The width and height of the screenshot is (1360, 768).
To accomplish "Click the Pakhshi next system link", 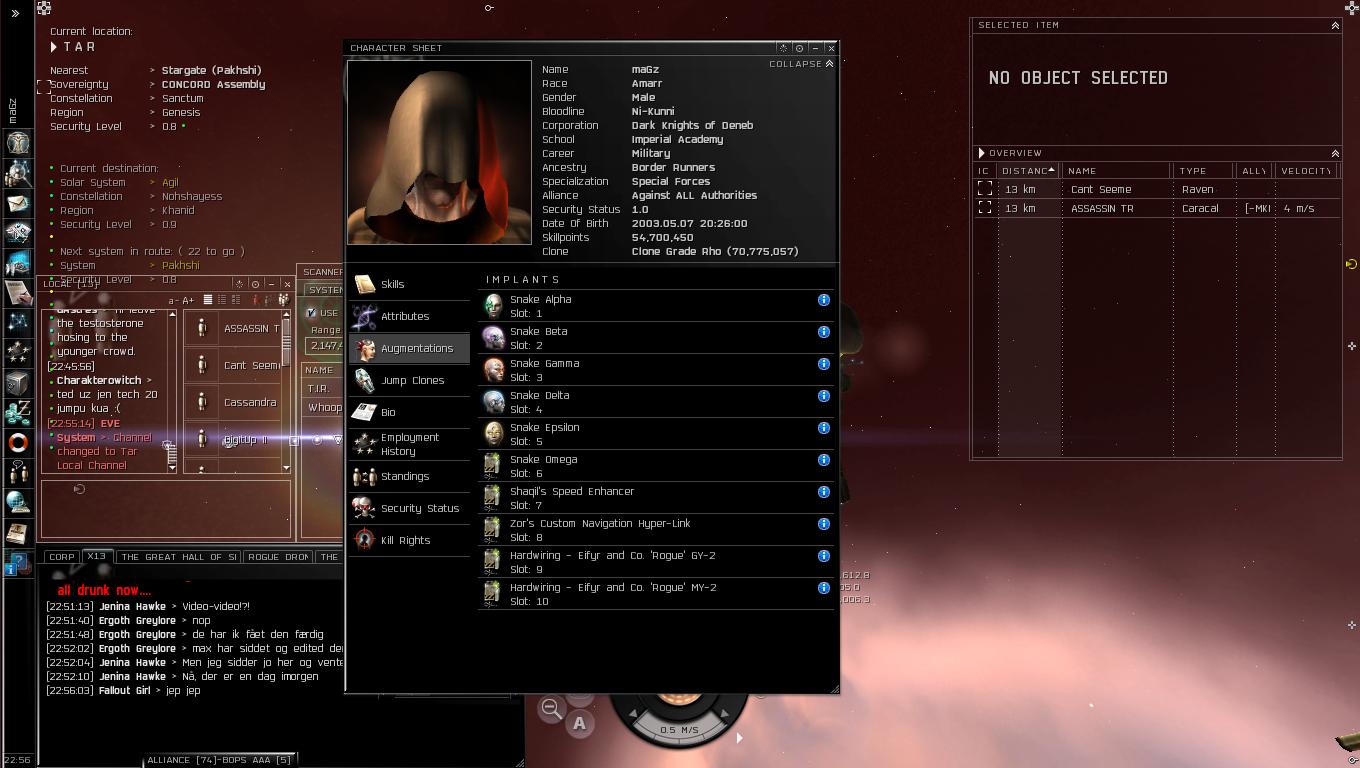I will coord(181,266).
